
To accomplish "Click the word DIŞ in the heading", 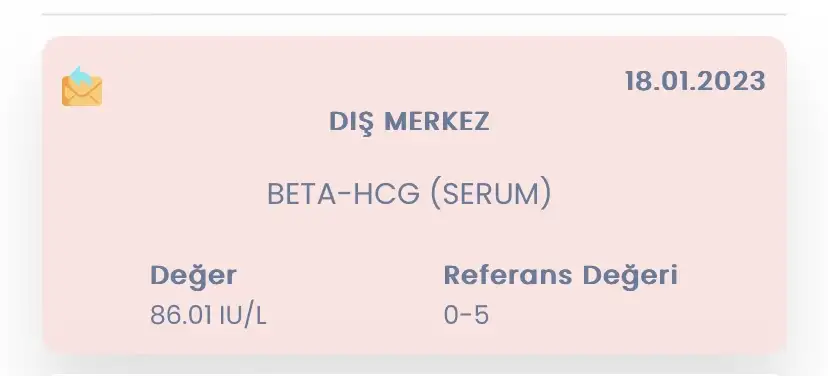I will tap(352, 123).
